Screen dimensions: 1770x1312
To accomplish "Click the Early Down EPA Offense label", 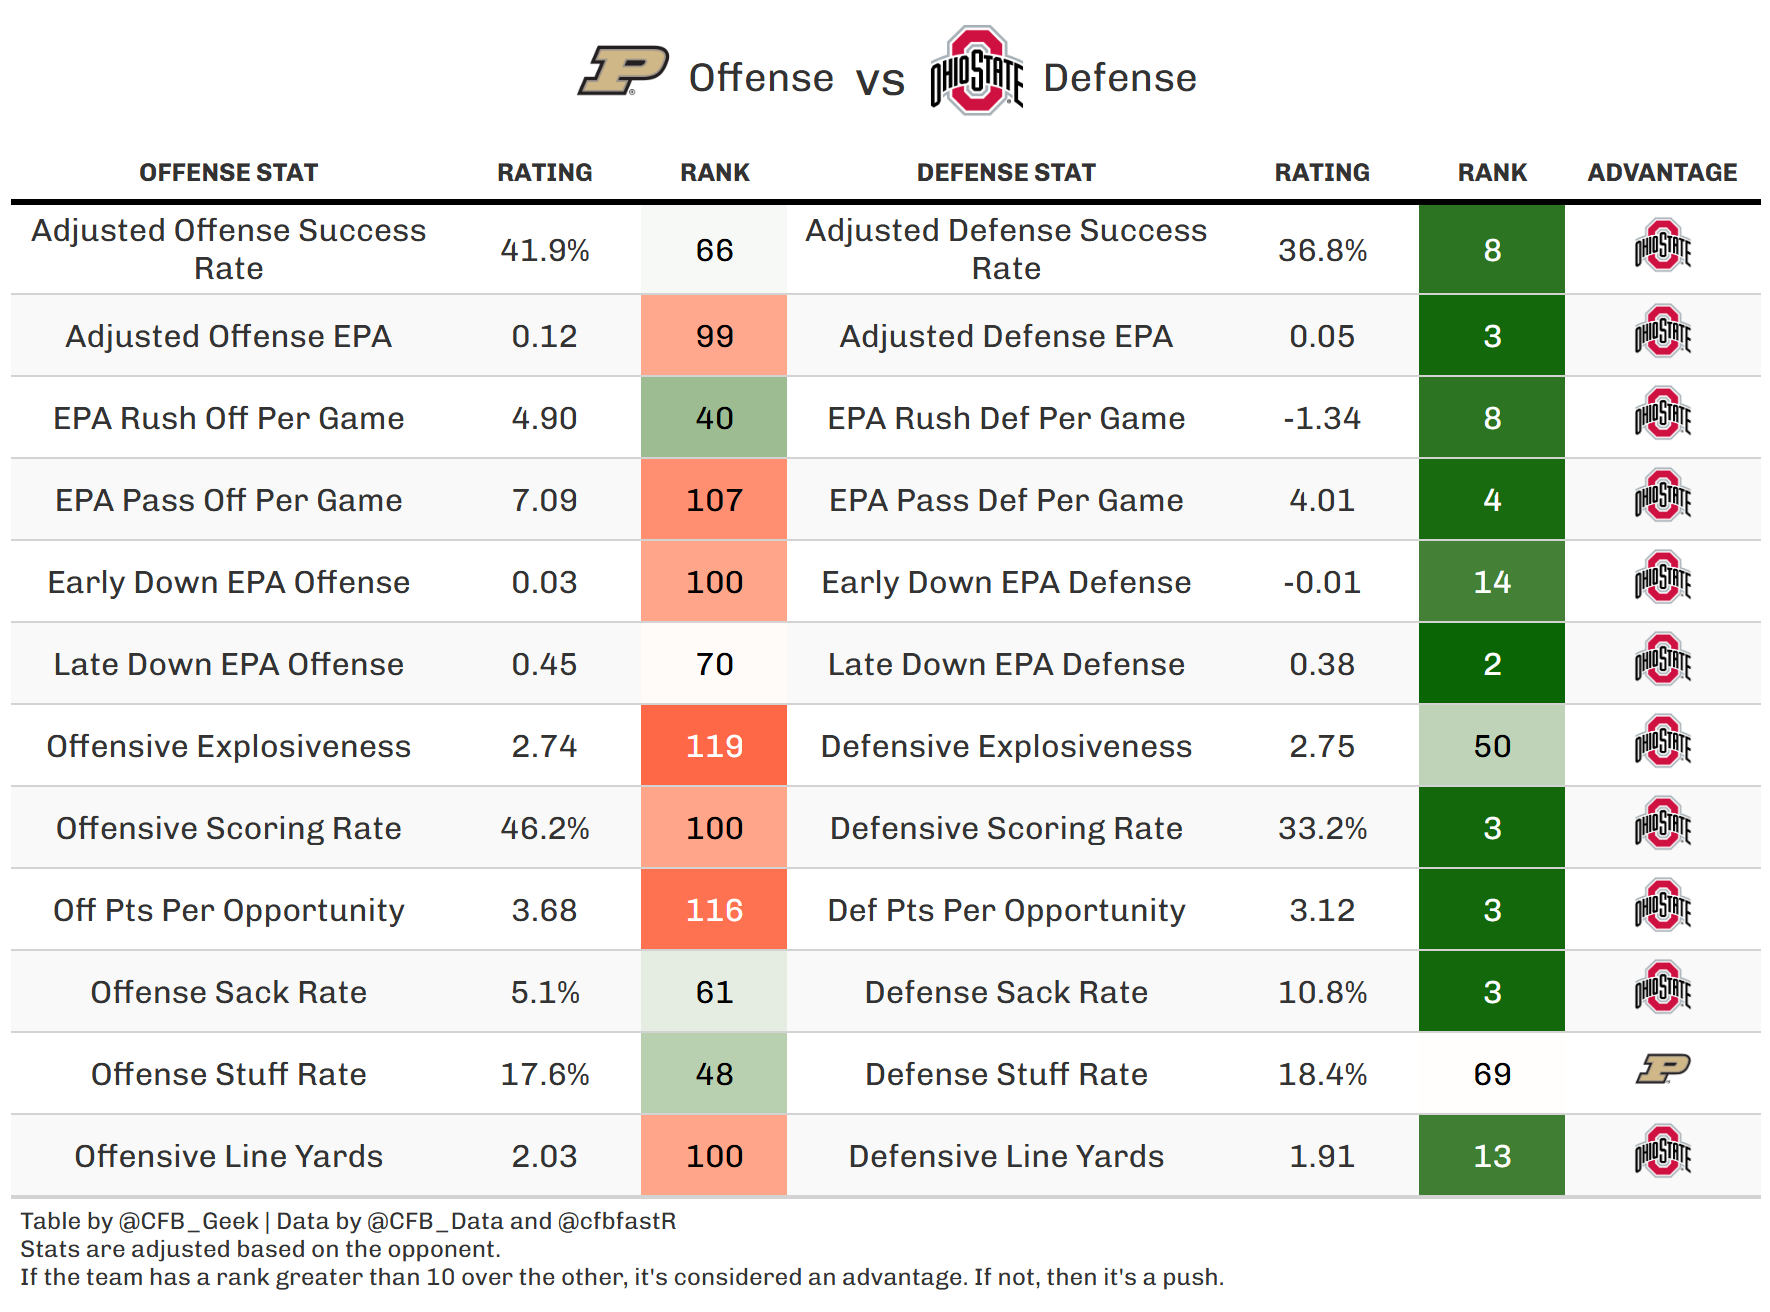I will tap(228, 582).
